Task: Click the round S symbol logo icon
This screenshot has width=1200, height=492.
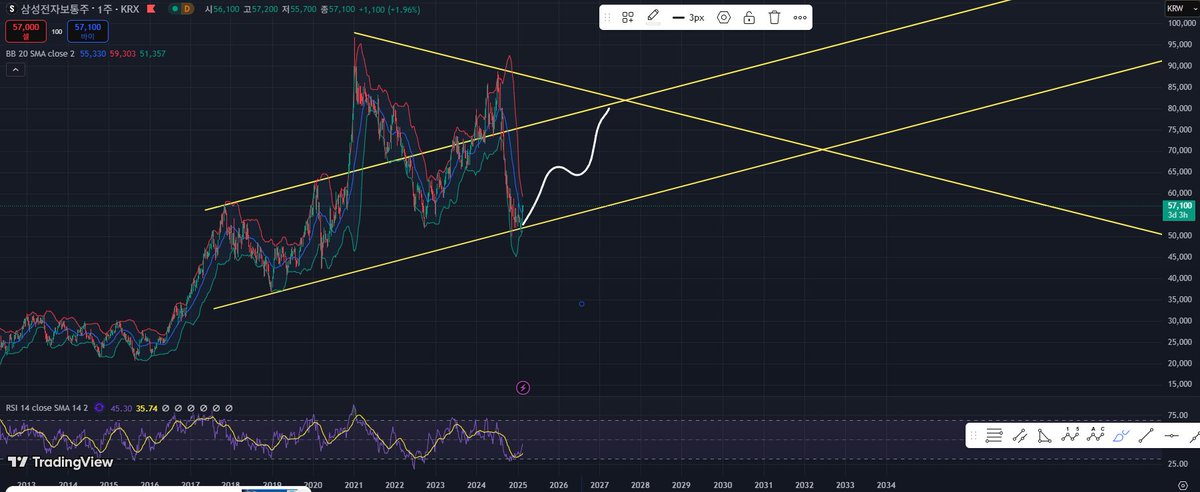Action: [10, 9]
